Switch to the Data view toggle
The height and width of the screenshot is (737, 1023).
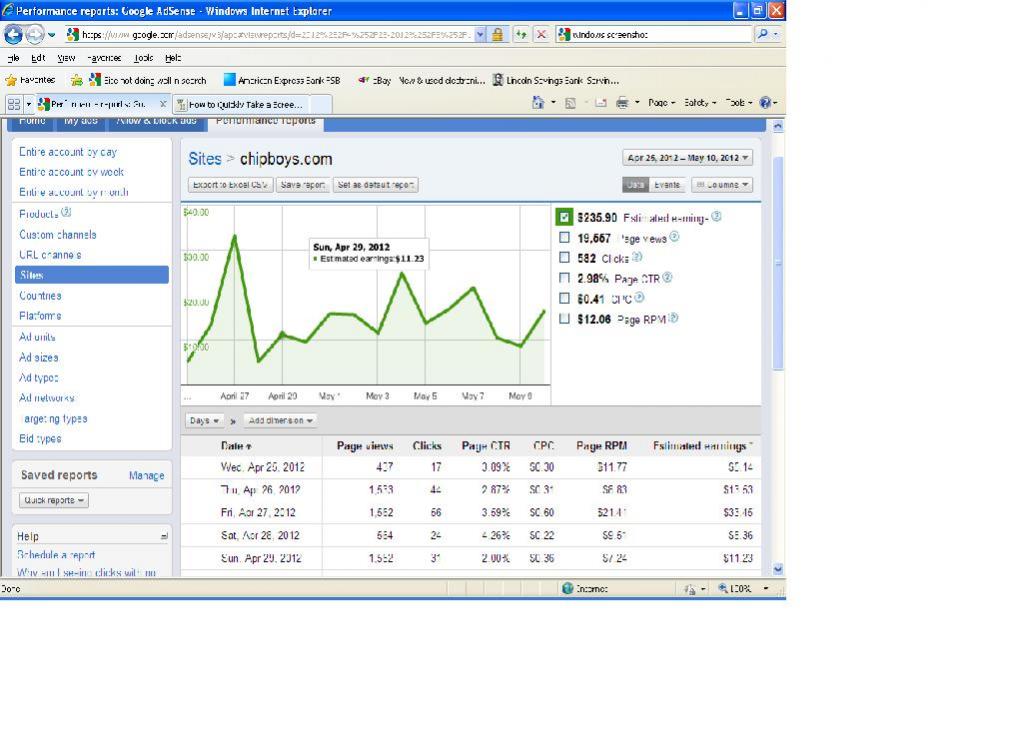coord(635,185)
